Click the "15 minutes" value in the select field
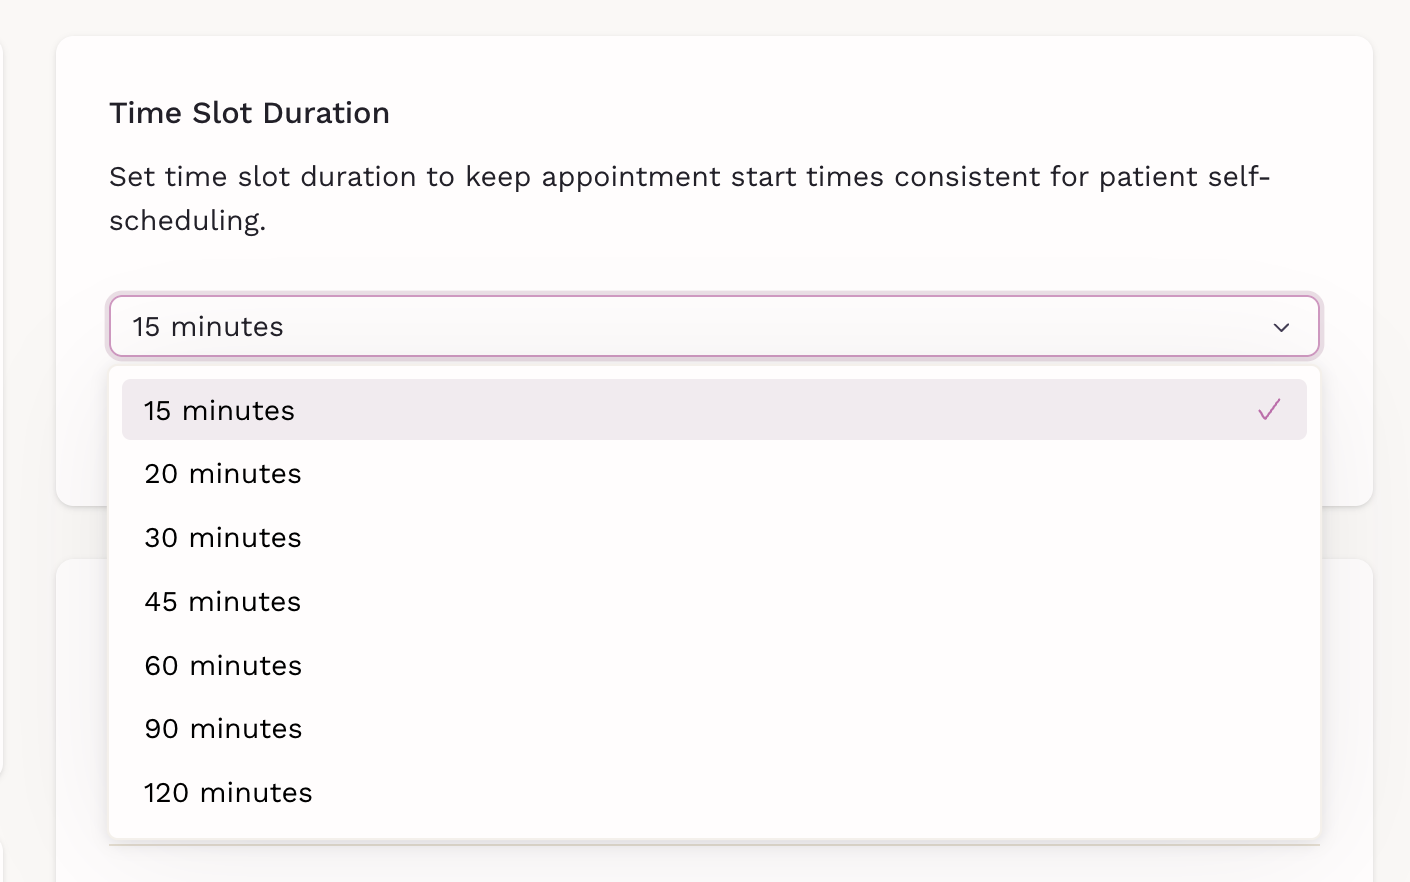The height and width of the screenshot is (882, 1410). pyautogui.click(x=208, y=327)
